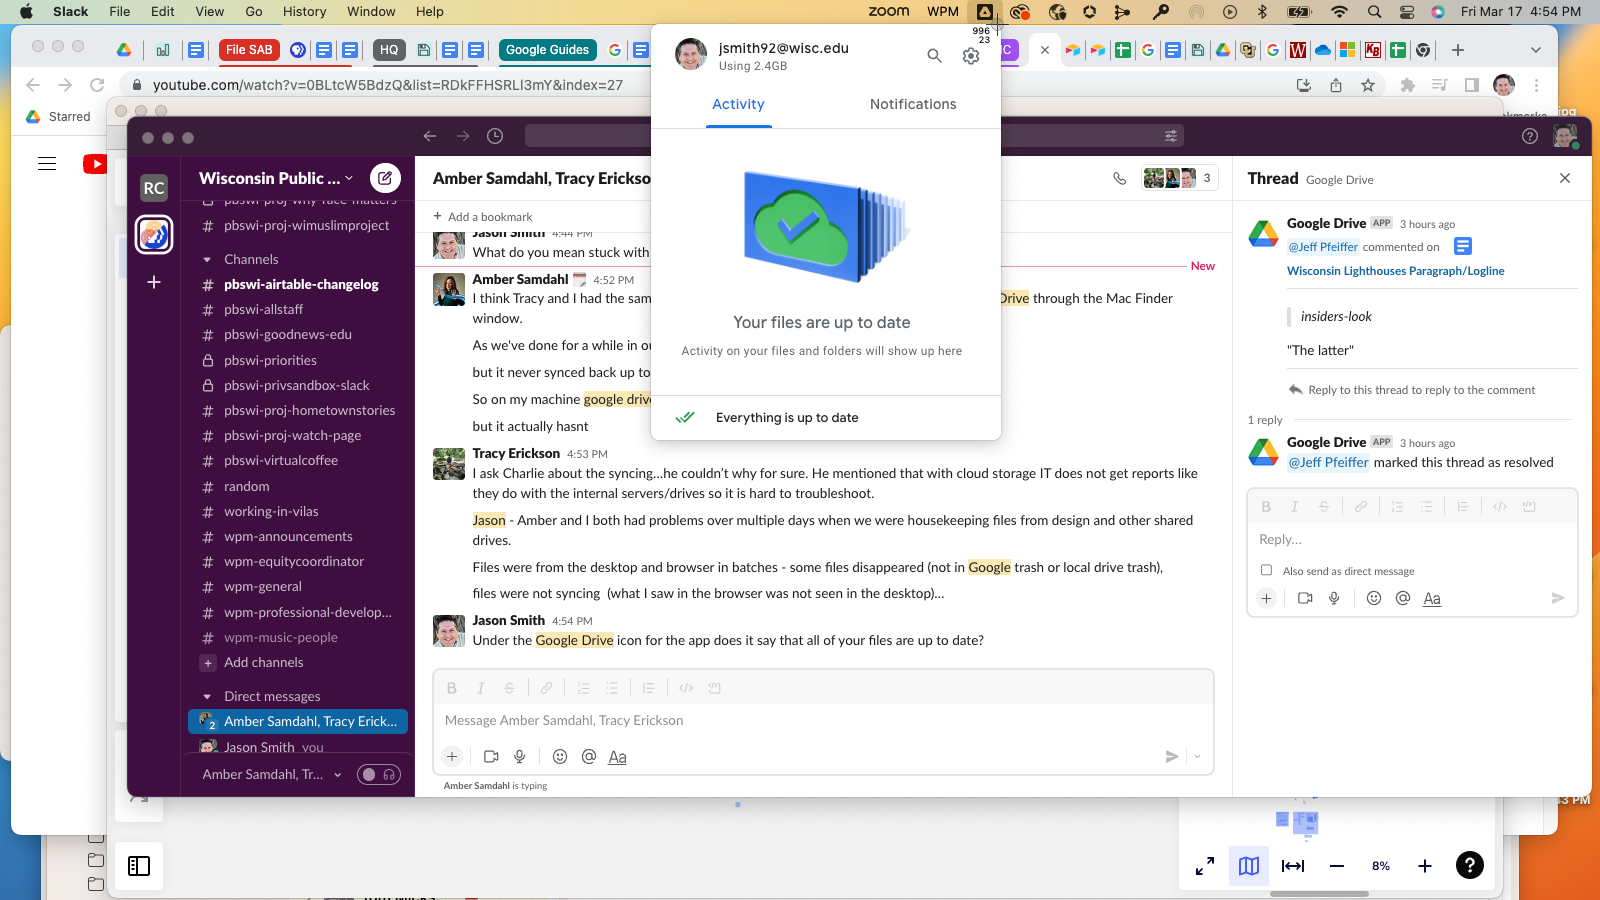Expand Chrome tab list chevron
The width and height of the screenshot is (1600, 900).
(x=1536, y=50)
